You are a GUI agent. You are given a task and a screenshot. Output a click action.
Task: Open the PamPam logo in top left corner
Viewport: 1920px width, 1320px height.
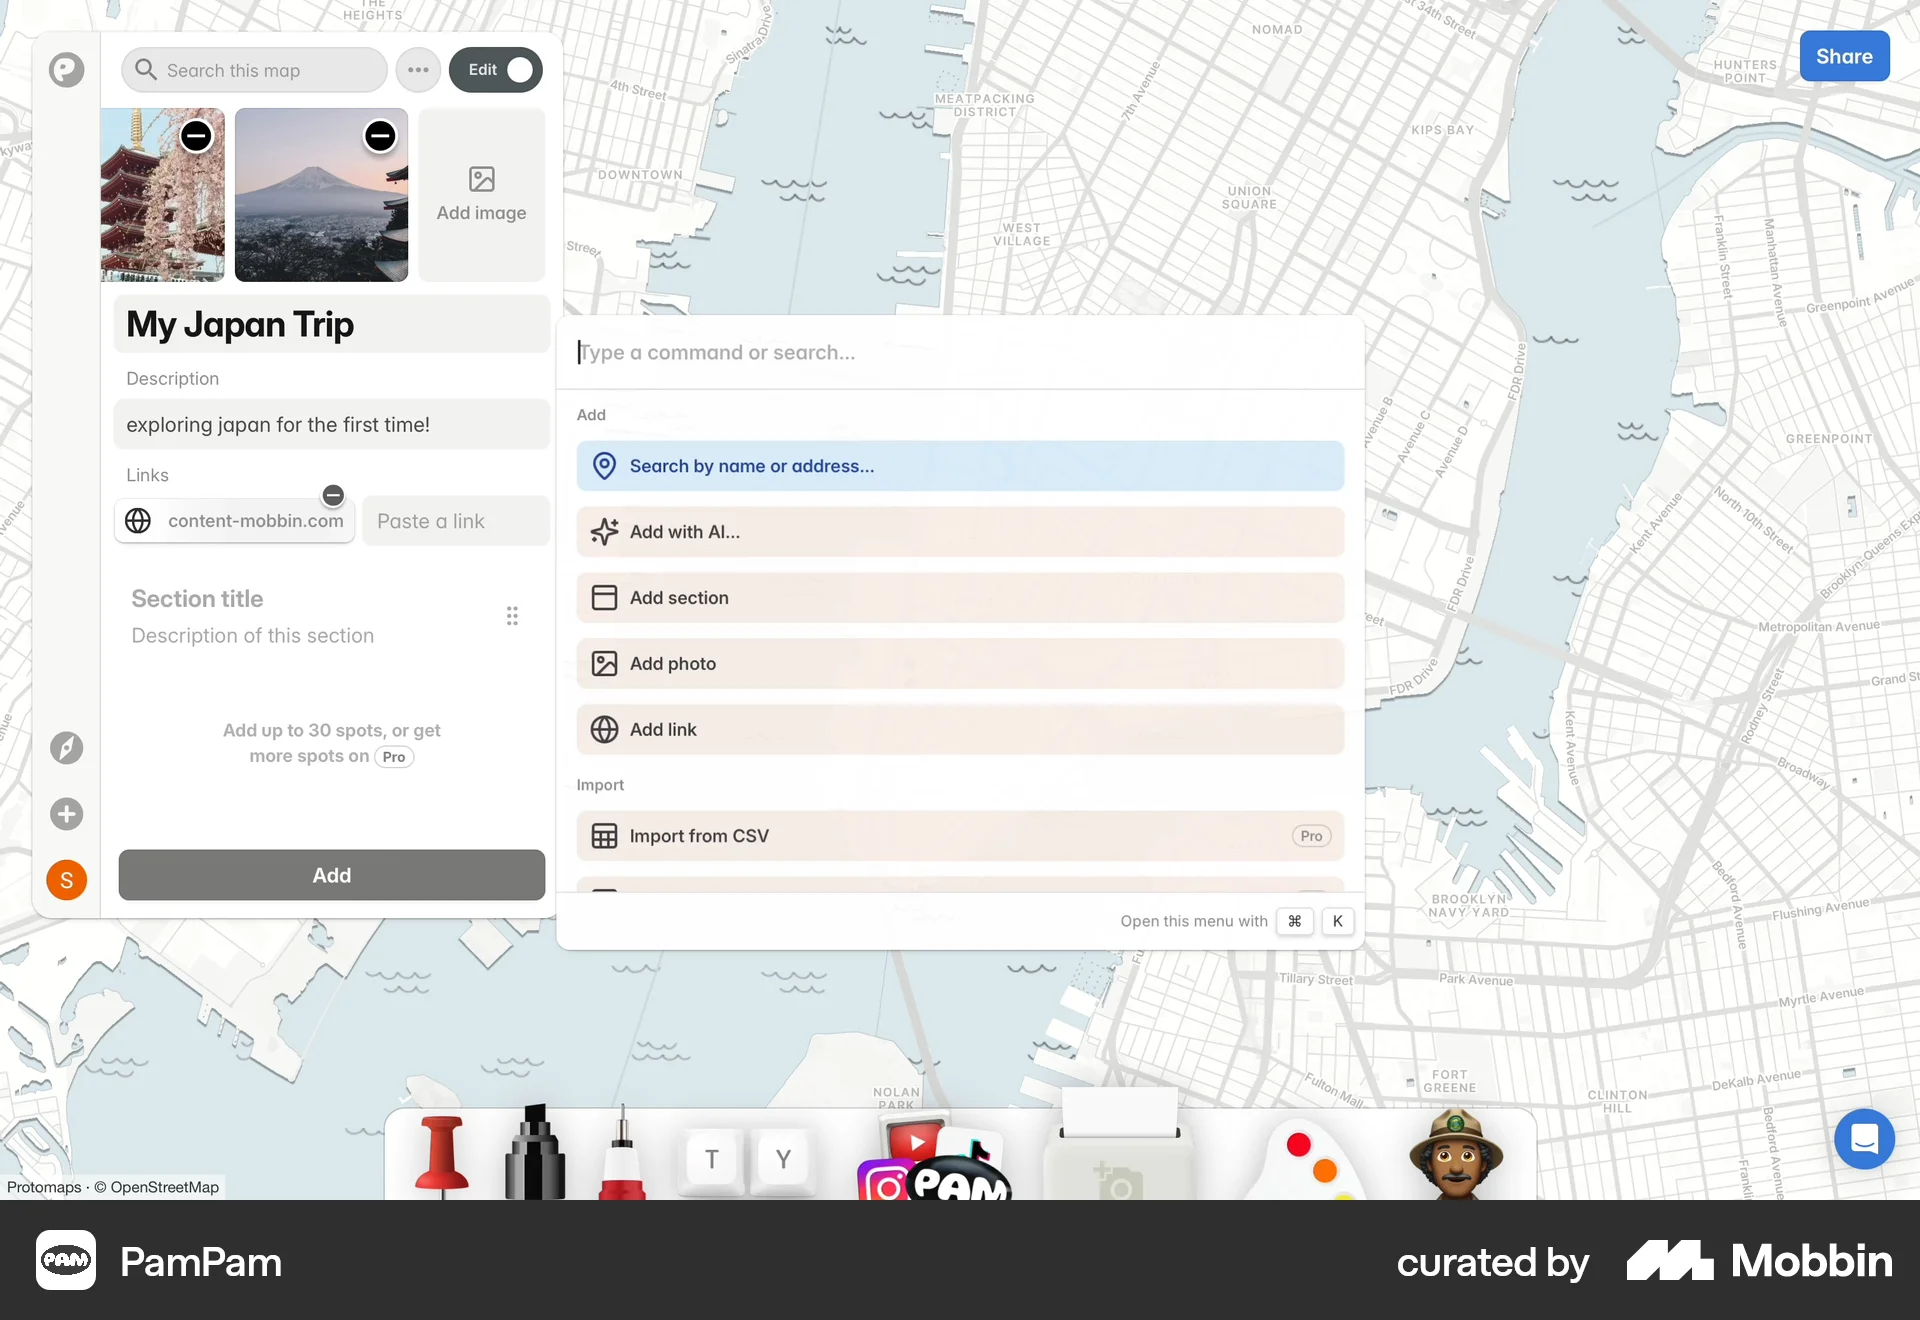pyautogui.click(x=66, y=69)
